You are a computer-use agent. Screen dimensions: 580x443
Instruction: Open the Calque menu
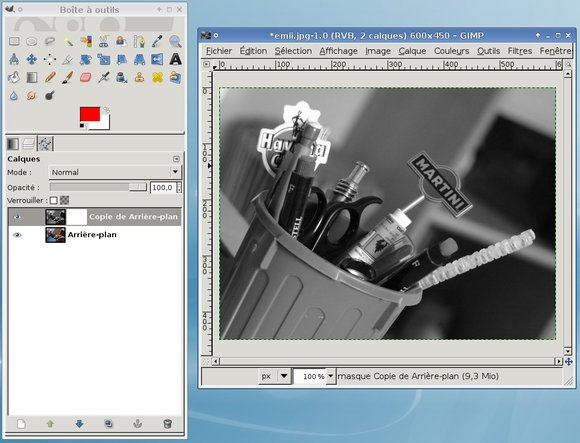tap(412, 51)
